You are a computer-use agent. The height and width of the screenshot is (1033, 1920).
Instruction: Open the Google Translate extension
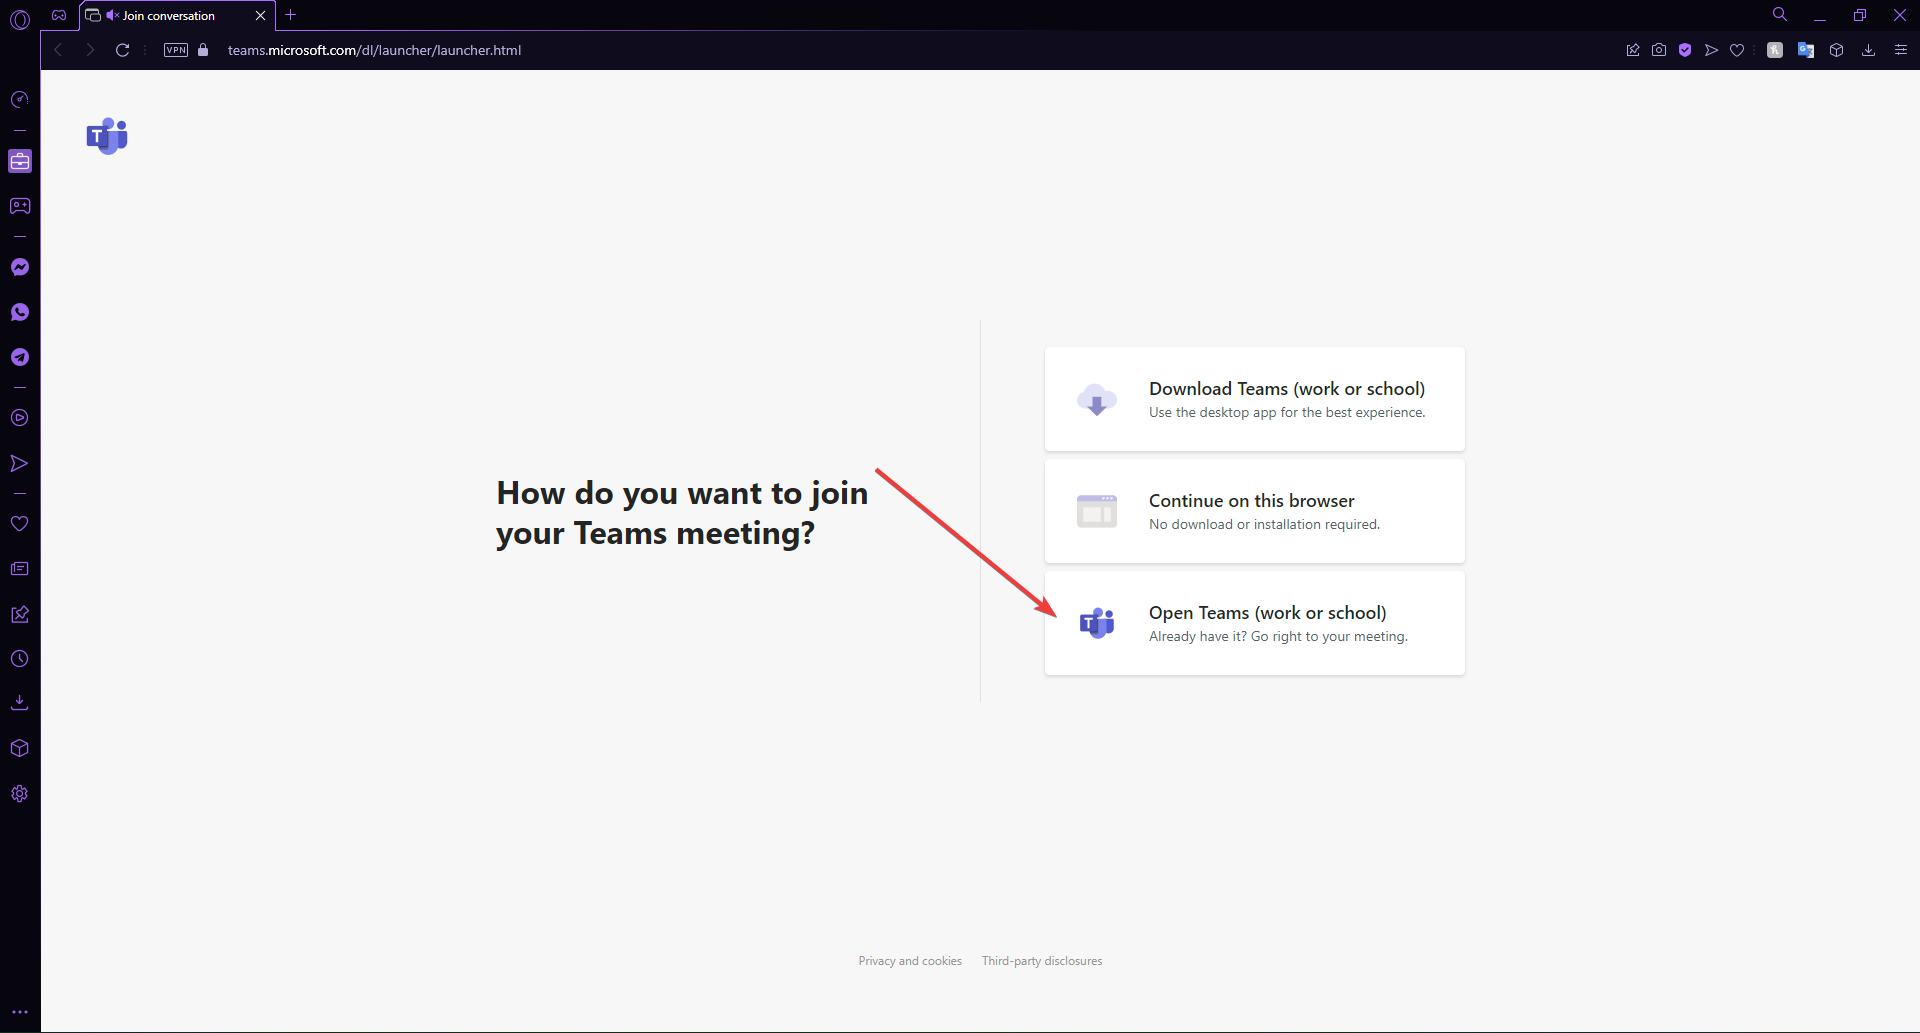click(x=1806, y=50)
